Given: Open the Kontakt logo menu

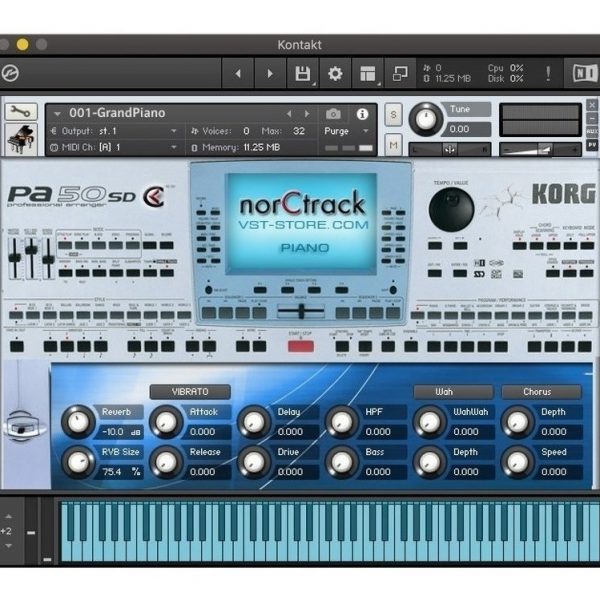Looking at the screenshot, I should [10, 73].
